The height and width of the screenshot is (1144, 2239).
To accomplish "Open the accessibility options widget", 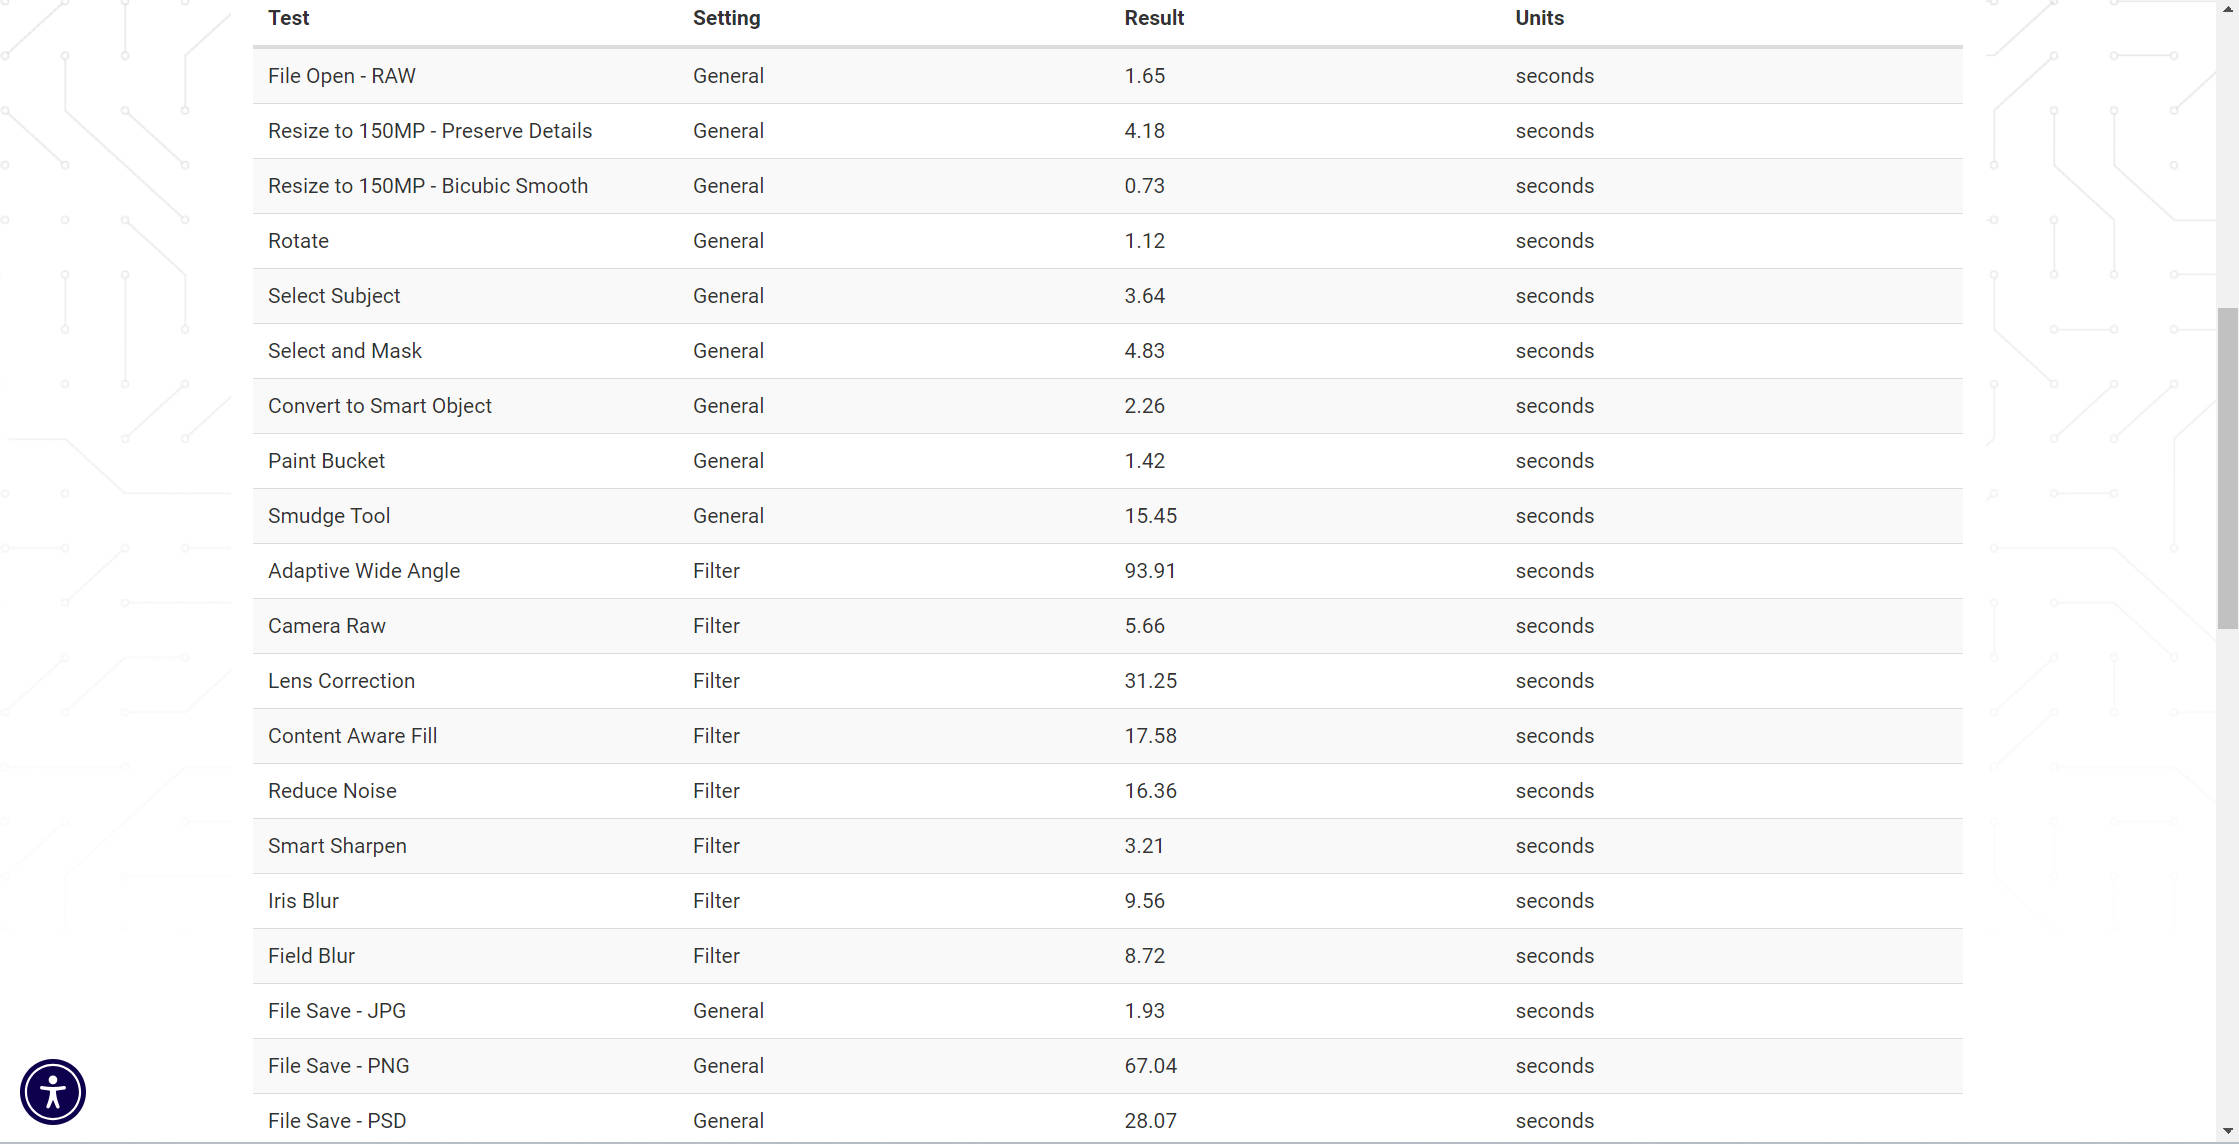I will (53, 1091).
